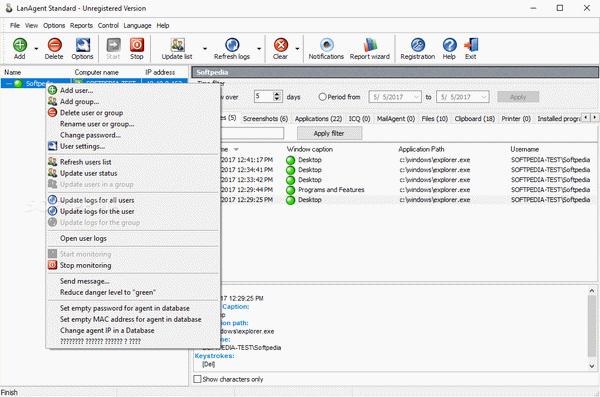Click the Add toolbar icon

20,45
